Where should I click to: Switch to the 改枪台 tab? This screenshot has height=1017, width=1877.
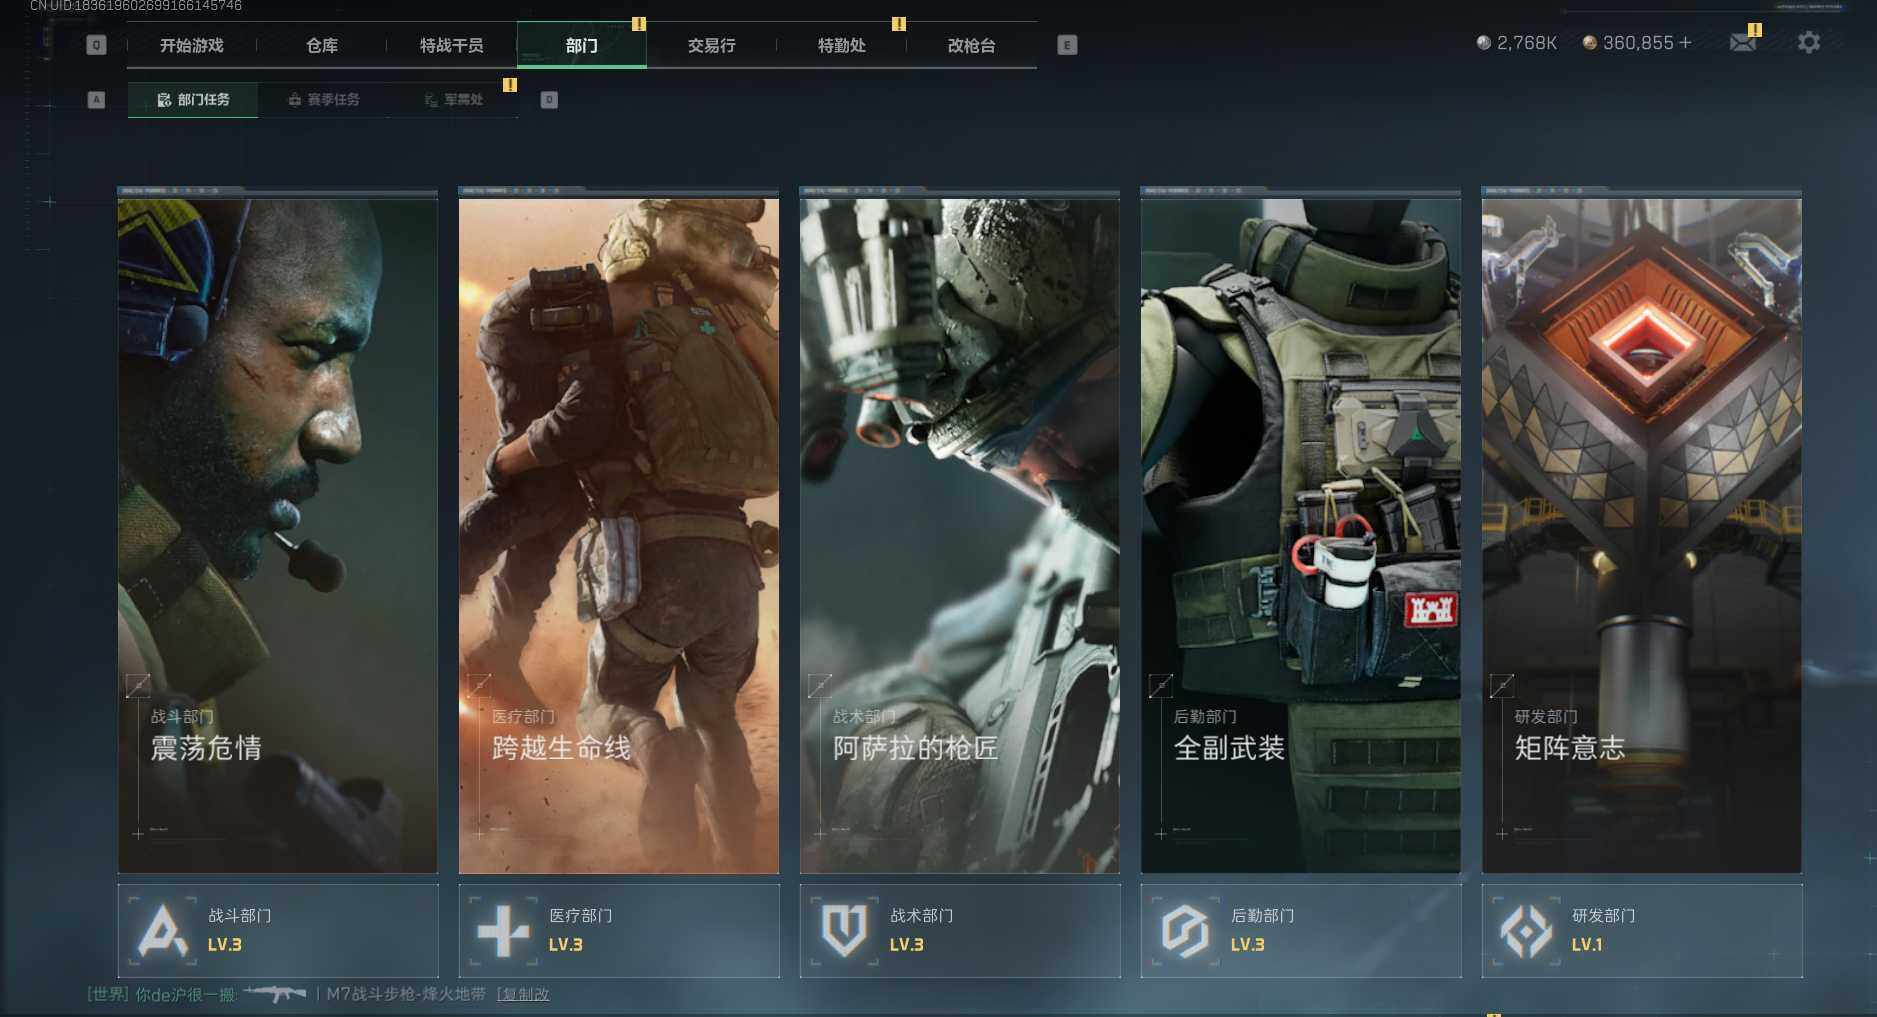(972, 45)
